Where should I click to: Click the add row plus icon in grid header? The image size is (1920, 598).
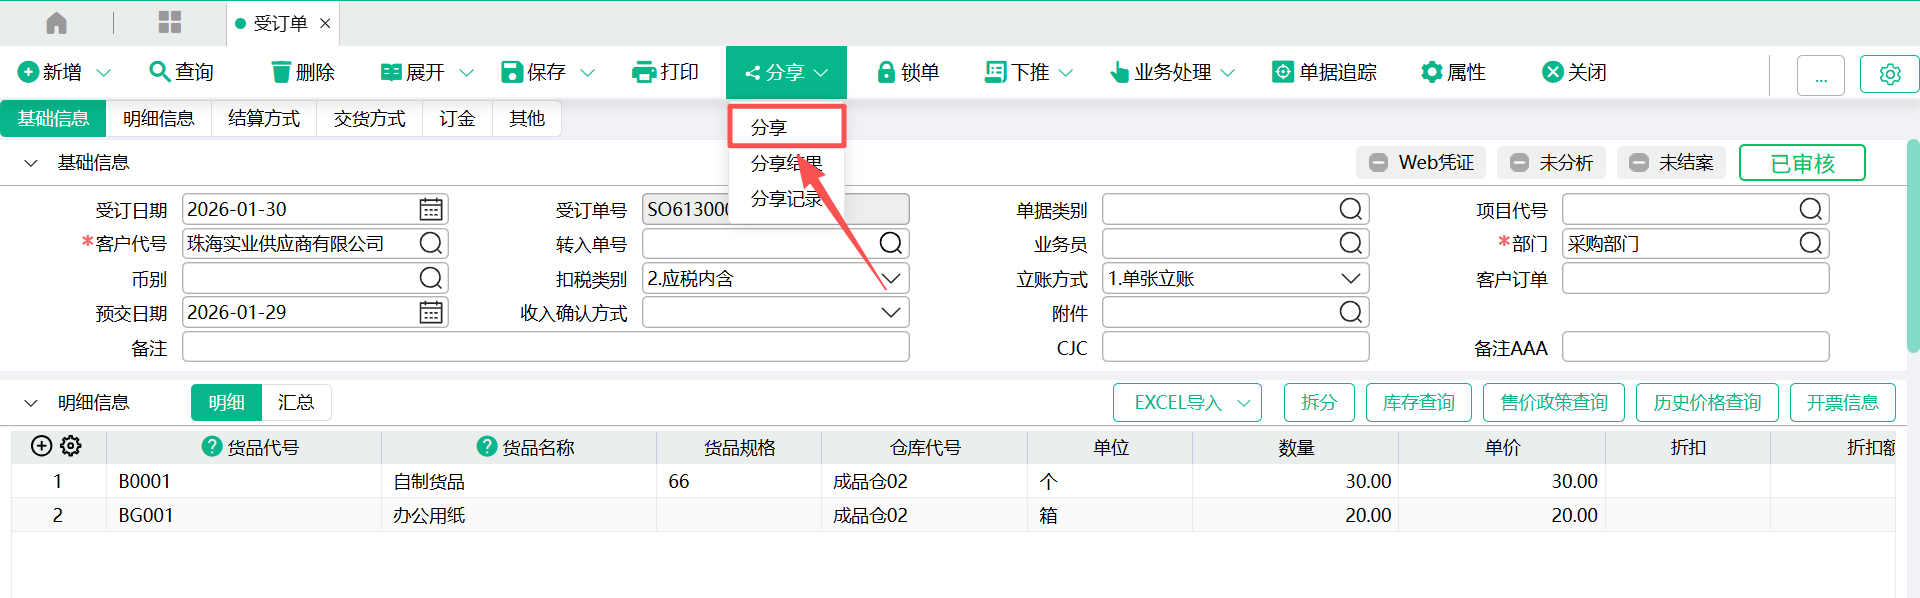(x=41, y=446)
